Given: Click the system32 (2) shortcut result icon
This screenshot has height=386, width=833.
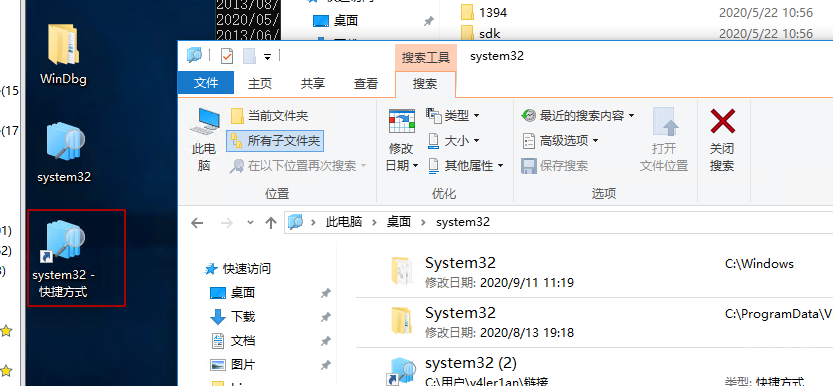Looking at the screenshot, I should coord(401,371).
